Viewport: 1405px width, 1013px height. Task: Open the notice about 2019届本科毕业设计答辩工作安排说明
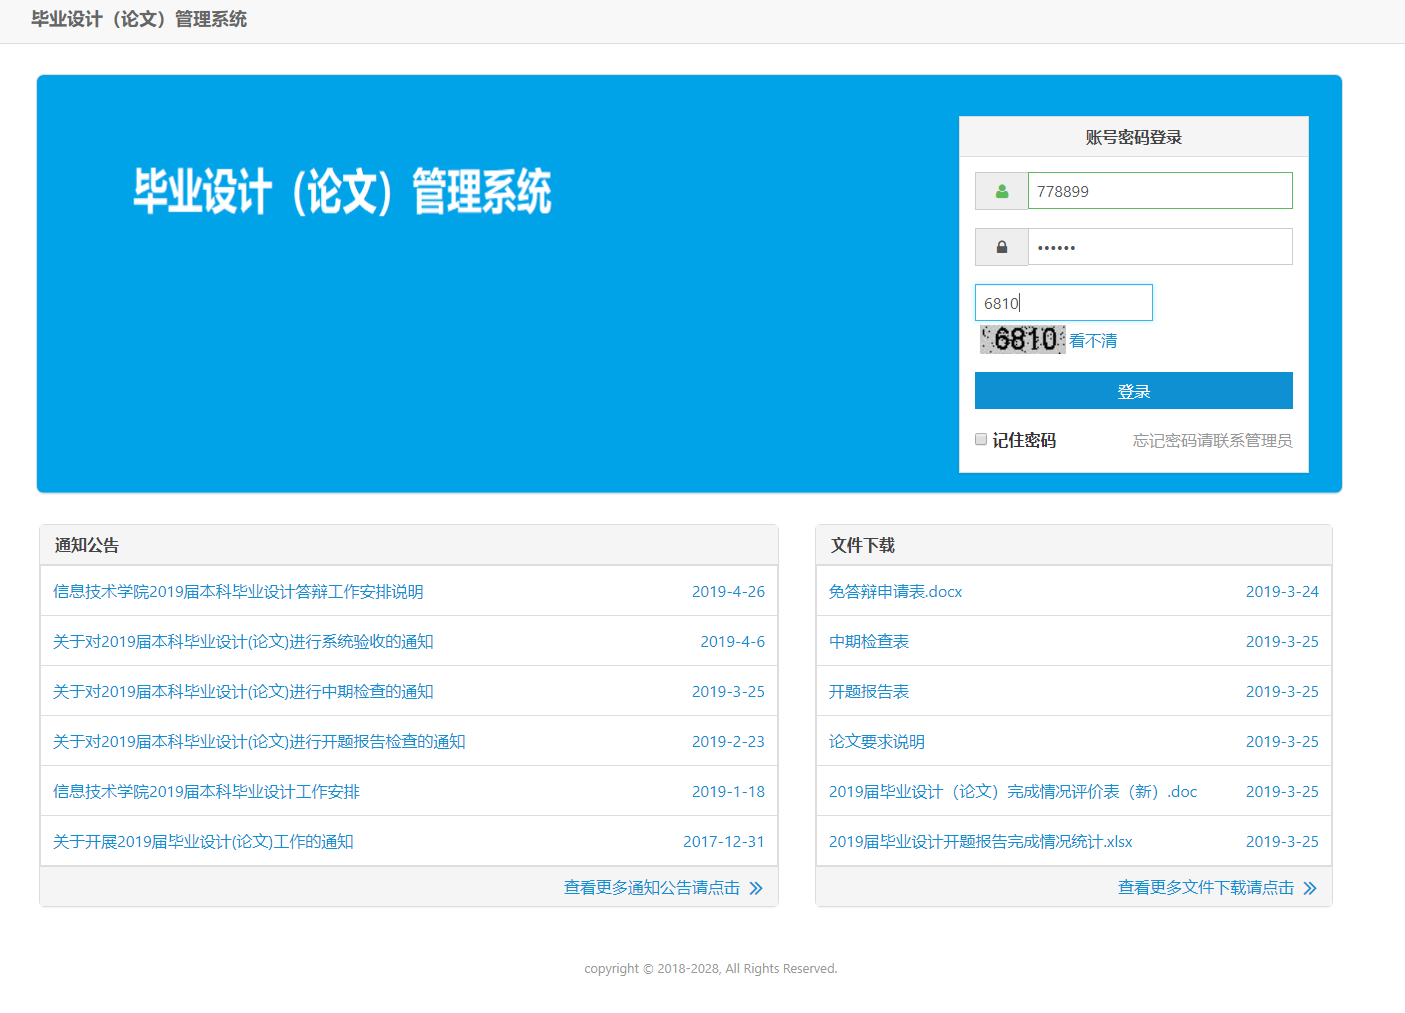coord(238,591)
